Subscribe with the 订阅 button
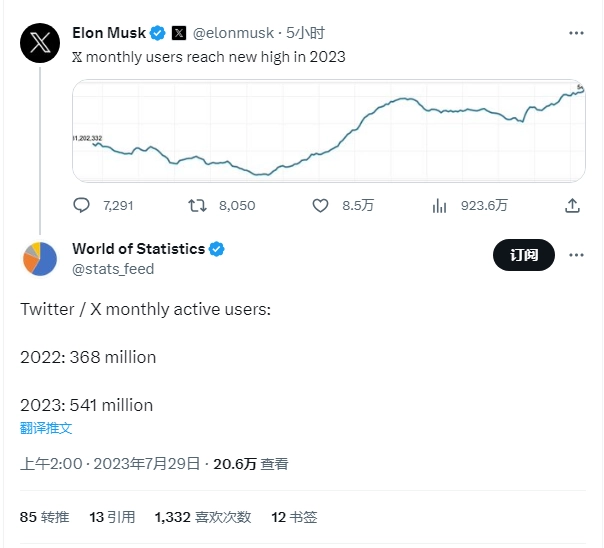Viewport: 604px width, 548px height. coord(523,255)
